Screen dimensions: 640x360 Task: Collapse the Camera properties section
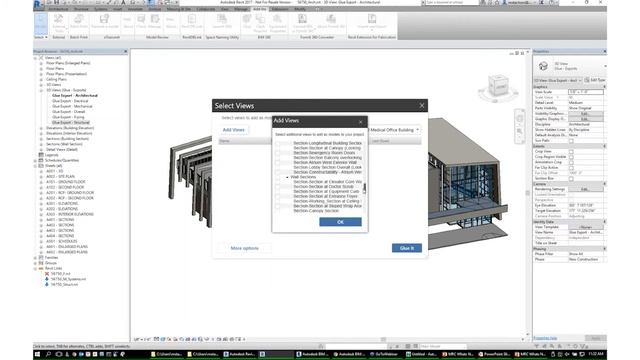(604, 184)
